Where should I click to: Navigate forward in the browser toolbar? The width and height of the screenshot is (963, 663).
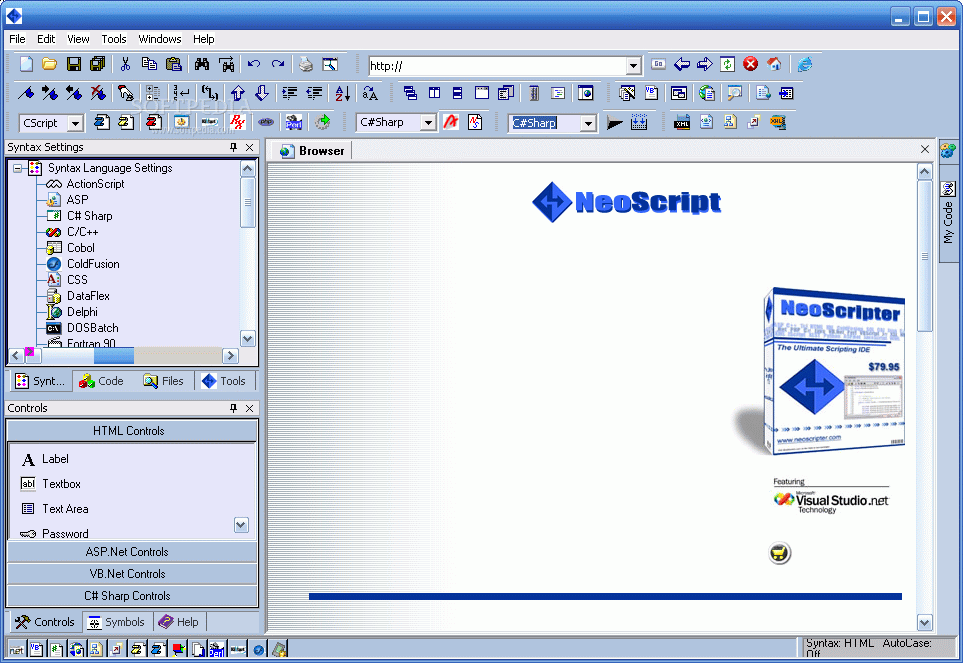pyautogui.click(x=704, y=64)
